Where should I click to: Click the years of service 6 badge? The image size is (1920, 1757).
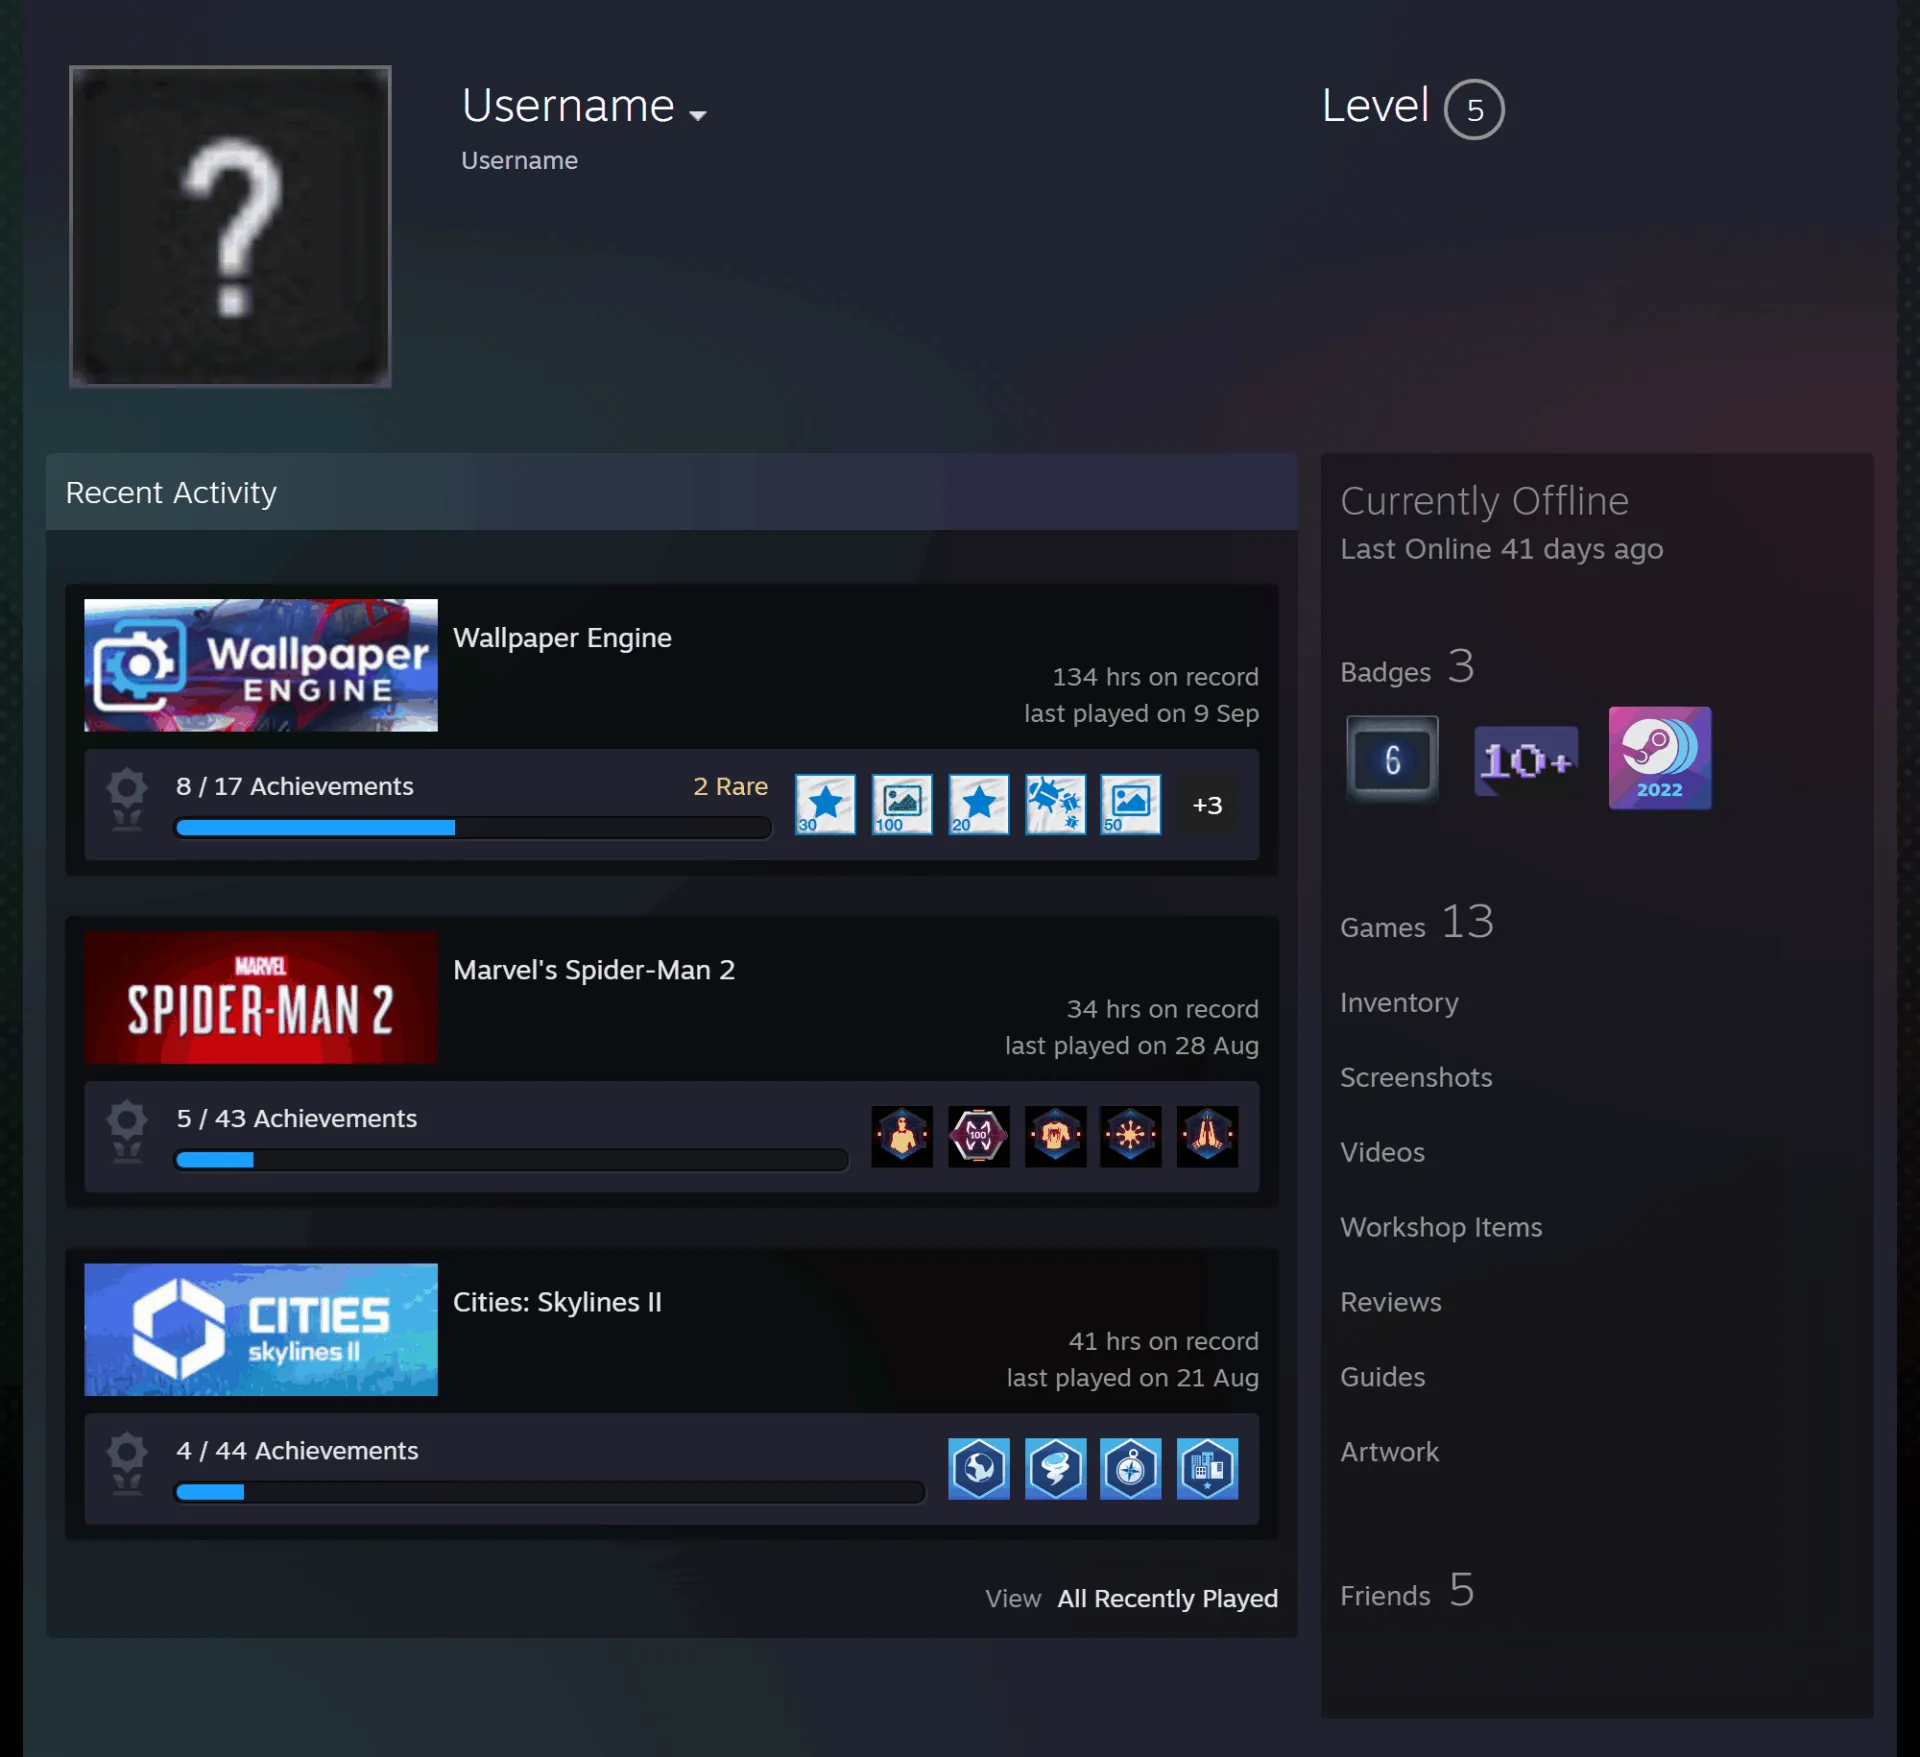coord(1392,758)
